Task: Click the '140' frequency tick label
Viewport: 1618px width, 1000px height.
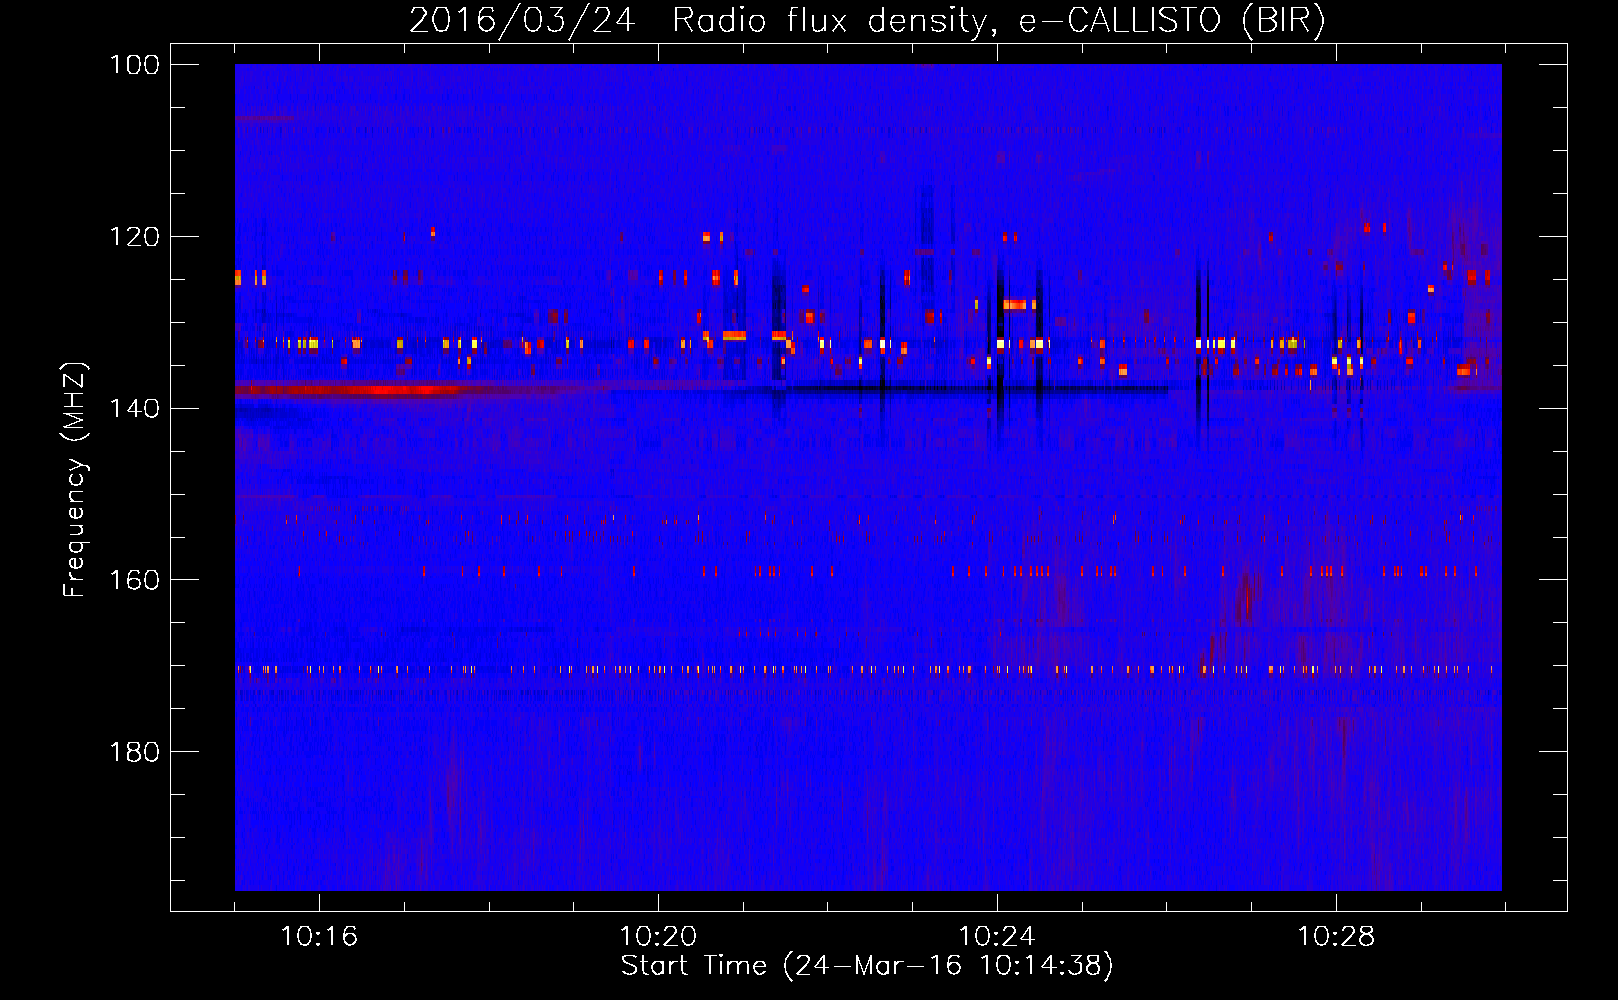Action: (x=135, y=409)
